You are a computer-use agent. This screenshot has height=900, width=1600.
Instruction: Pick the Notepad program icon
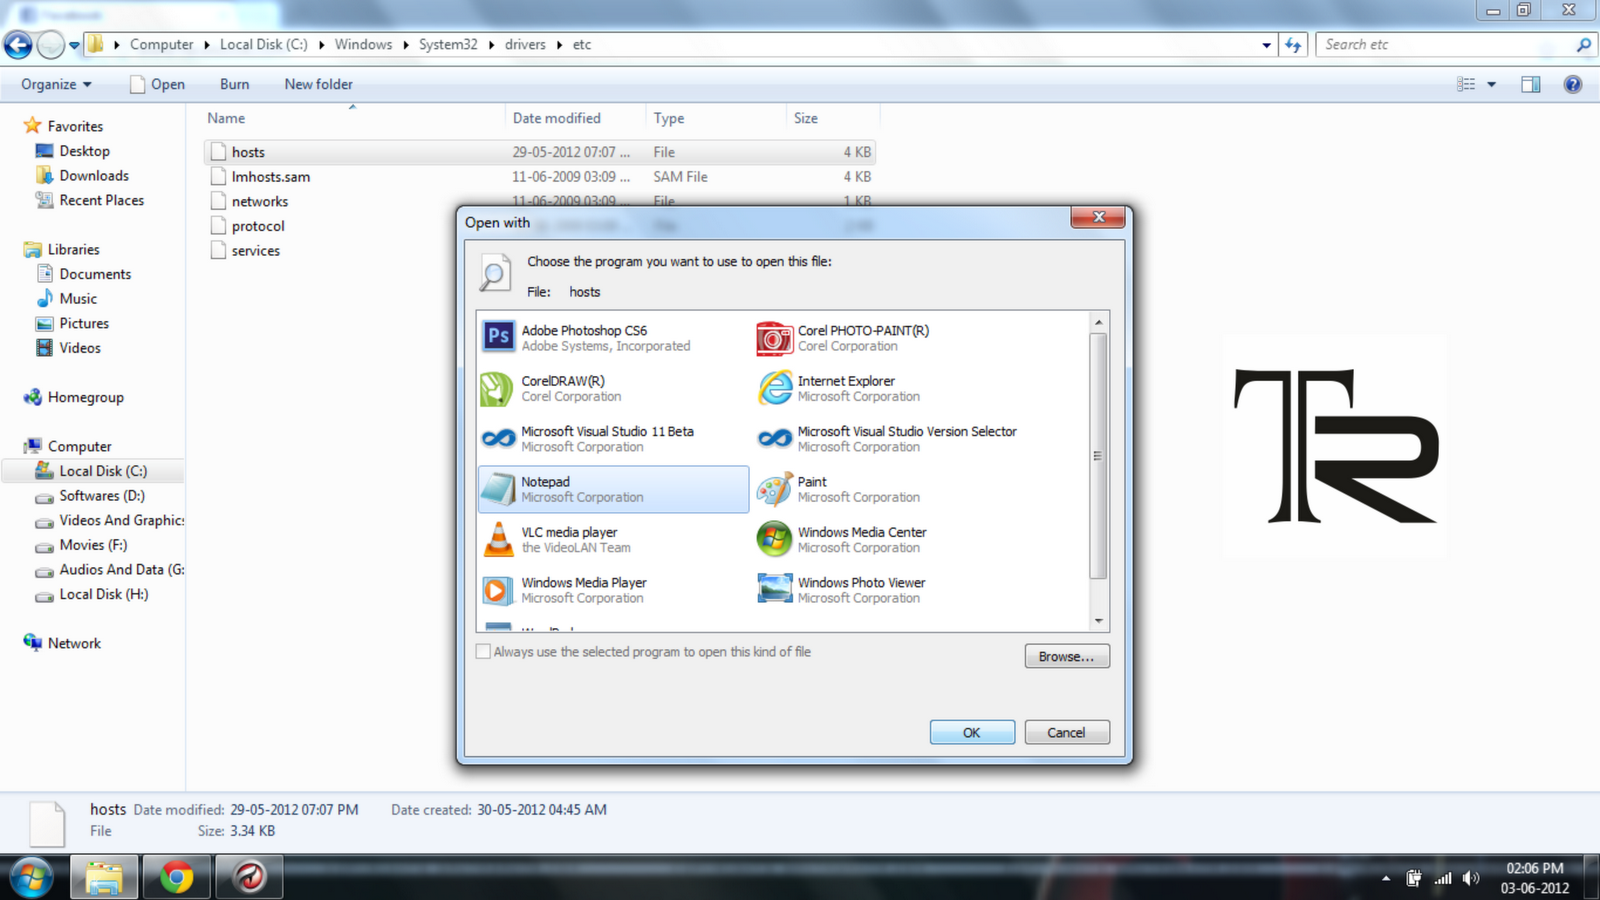pos(498,489)
